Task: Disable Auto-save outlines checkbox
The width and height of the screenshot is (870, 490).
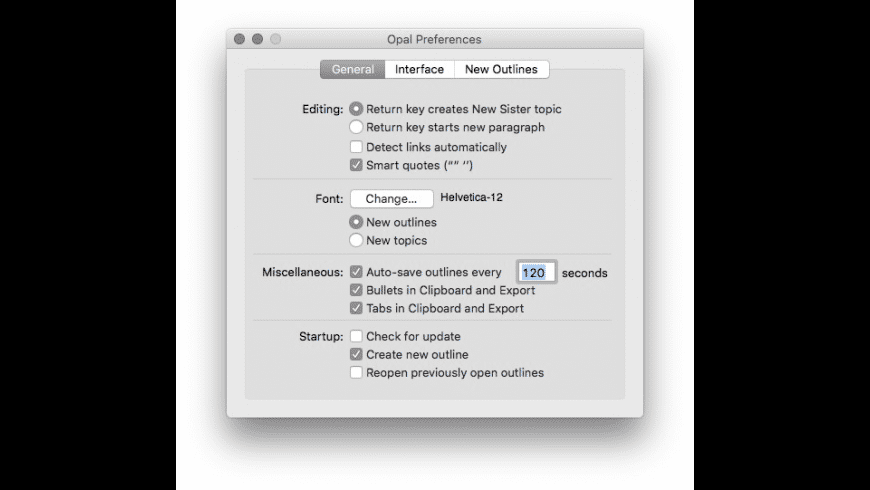Action: click(356, 272)
